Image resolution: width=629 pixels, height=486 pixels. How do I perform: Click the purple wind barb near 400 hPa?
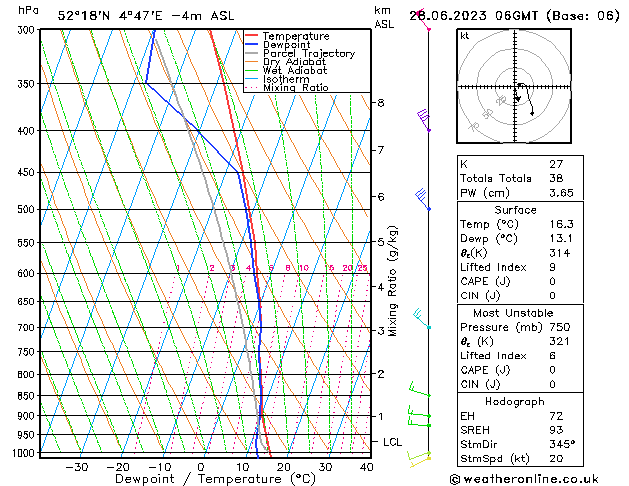[x=424, y=120]
